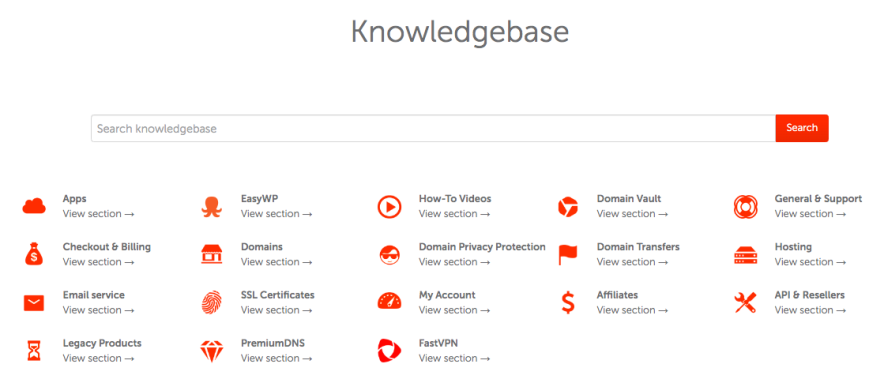Click View section under Affiliates
Image resolution: width=884 pixels, height=379 pixels.
[x=633, y=310]
